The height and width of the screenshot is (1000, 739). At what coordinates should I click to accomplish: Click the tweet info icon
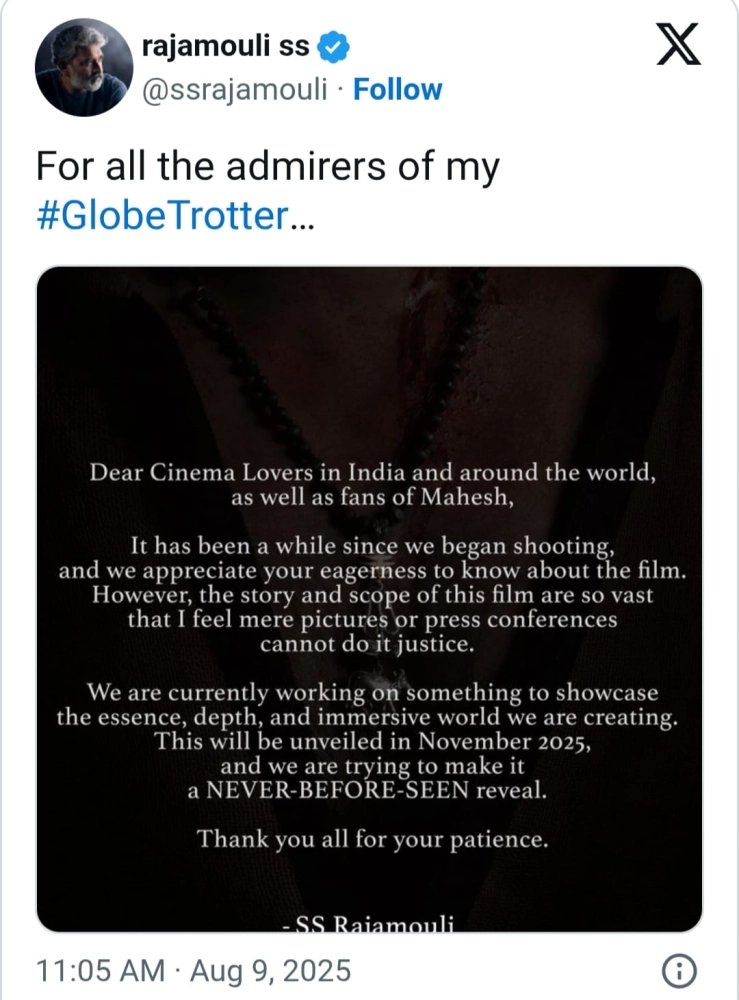[679, 971]
